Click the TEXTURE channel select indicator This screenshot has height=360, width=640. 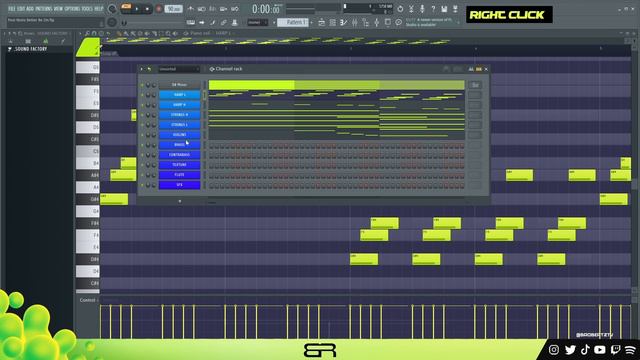(x=204, y=165)
